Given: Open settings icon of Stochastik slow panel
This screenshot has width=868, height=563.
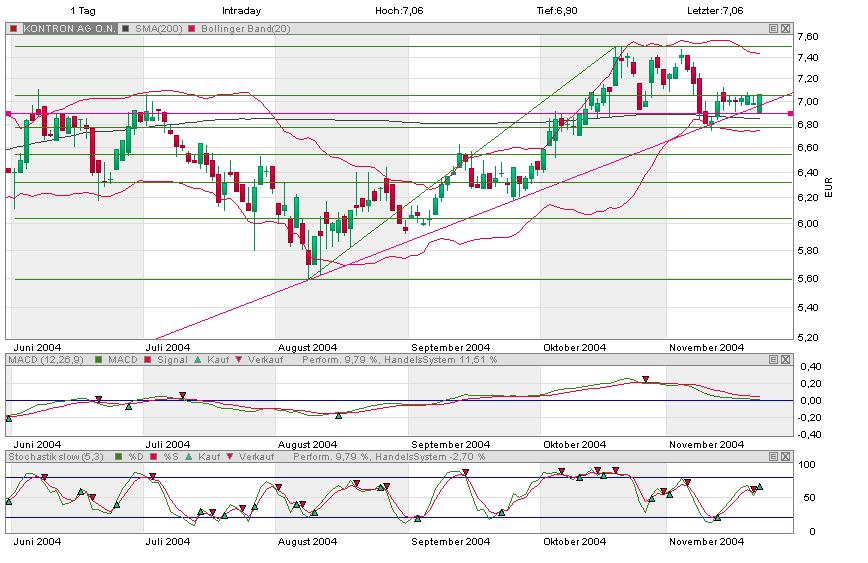Looking at the screenshot, I should pos(774,456).
